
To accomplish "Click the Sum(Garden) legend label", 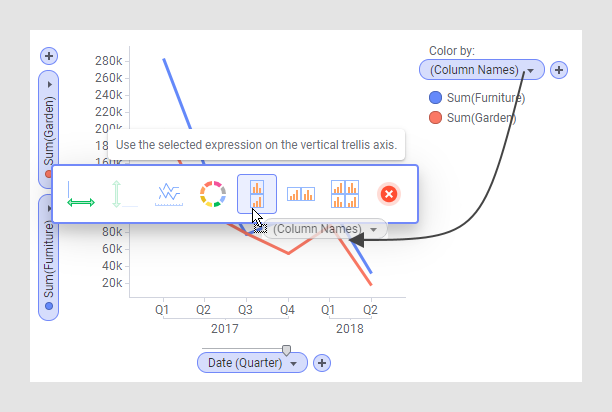I will tap(481, 117).
